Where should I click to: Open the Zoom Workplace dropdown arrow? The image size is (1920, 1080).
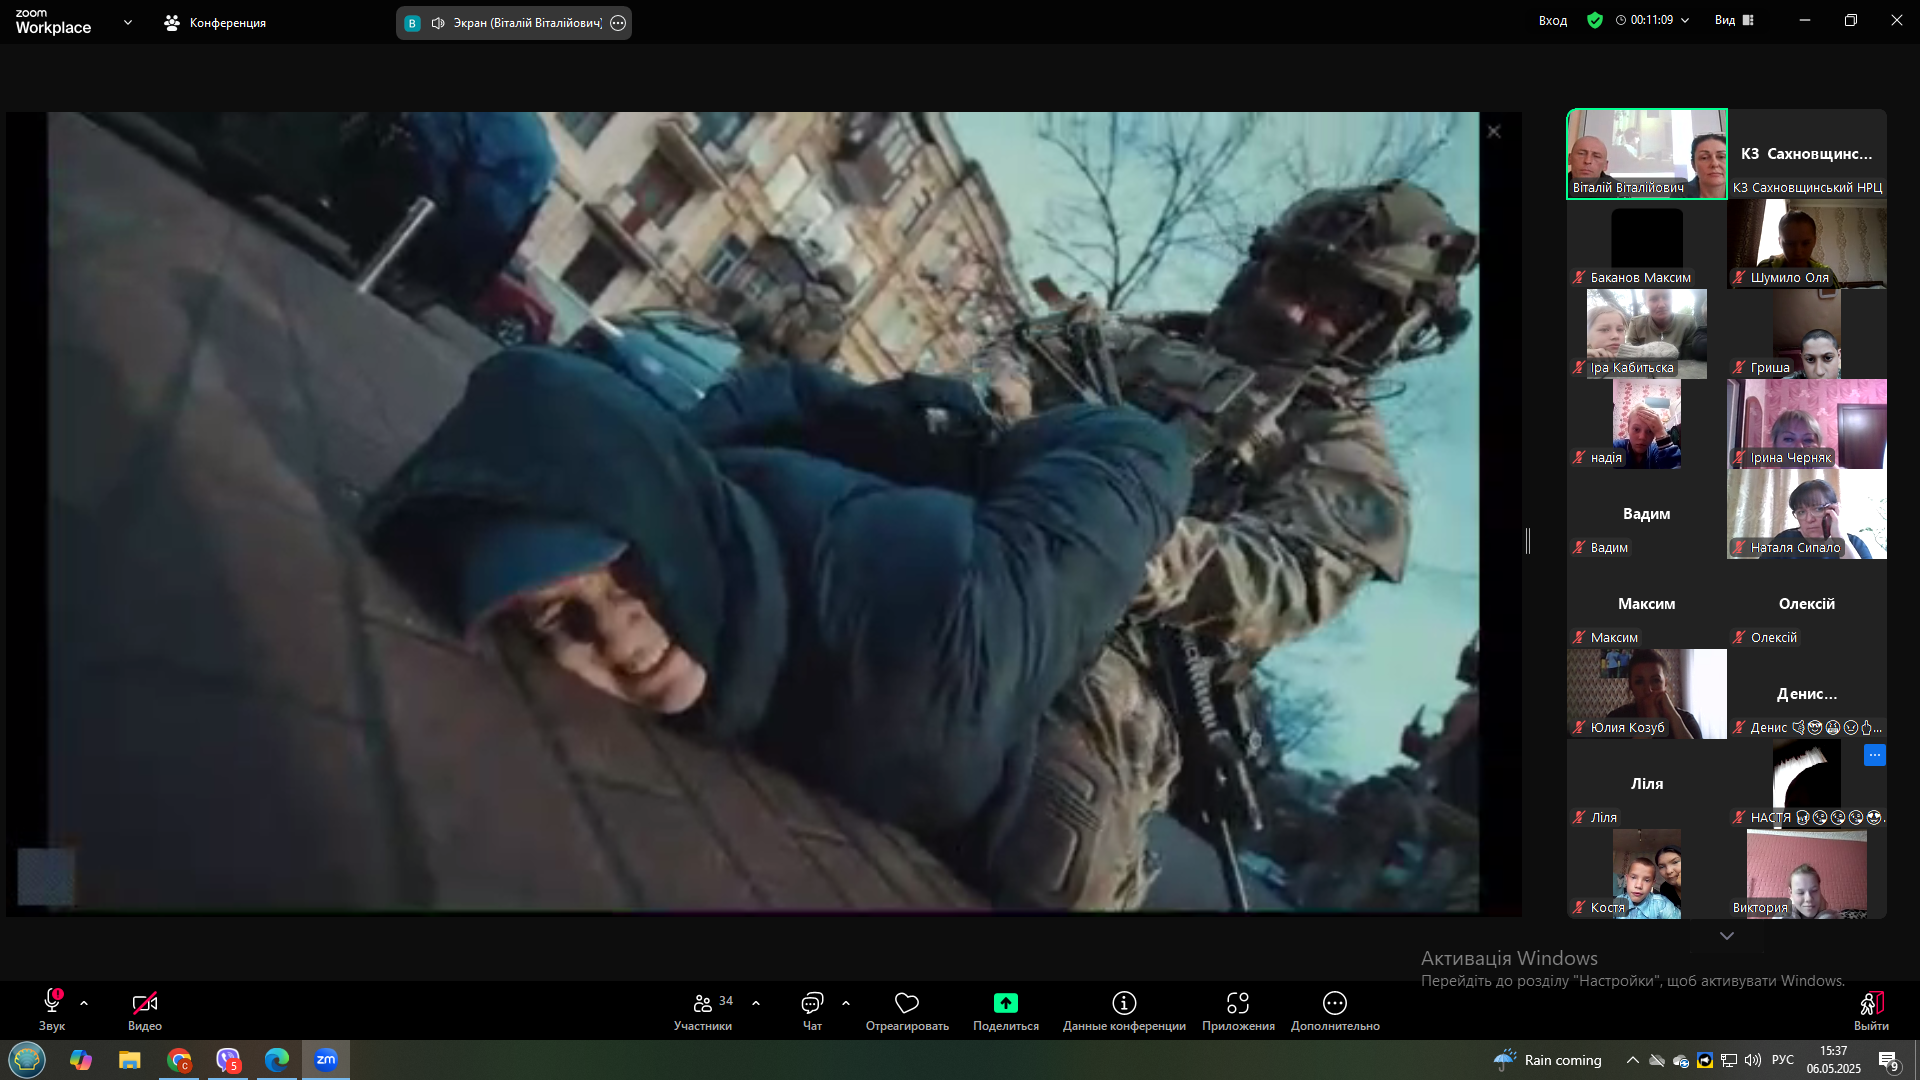[127, 22]
